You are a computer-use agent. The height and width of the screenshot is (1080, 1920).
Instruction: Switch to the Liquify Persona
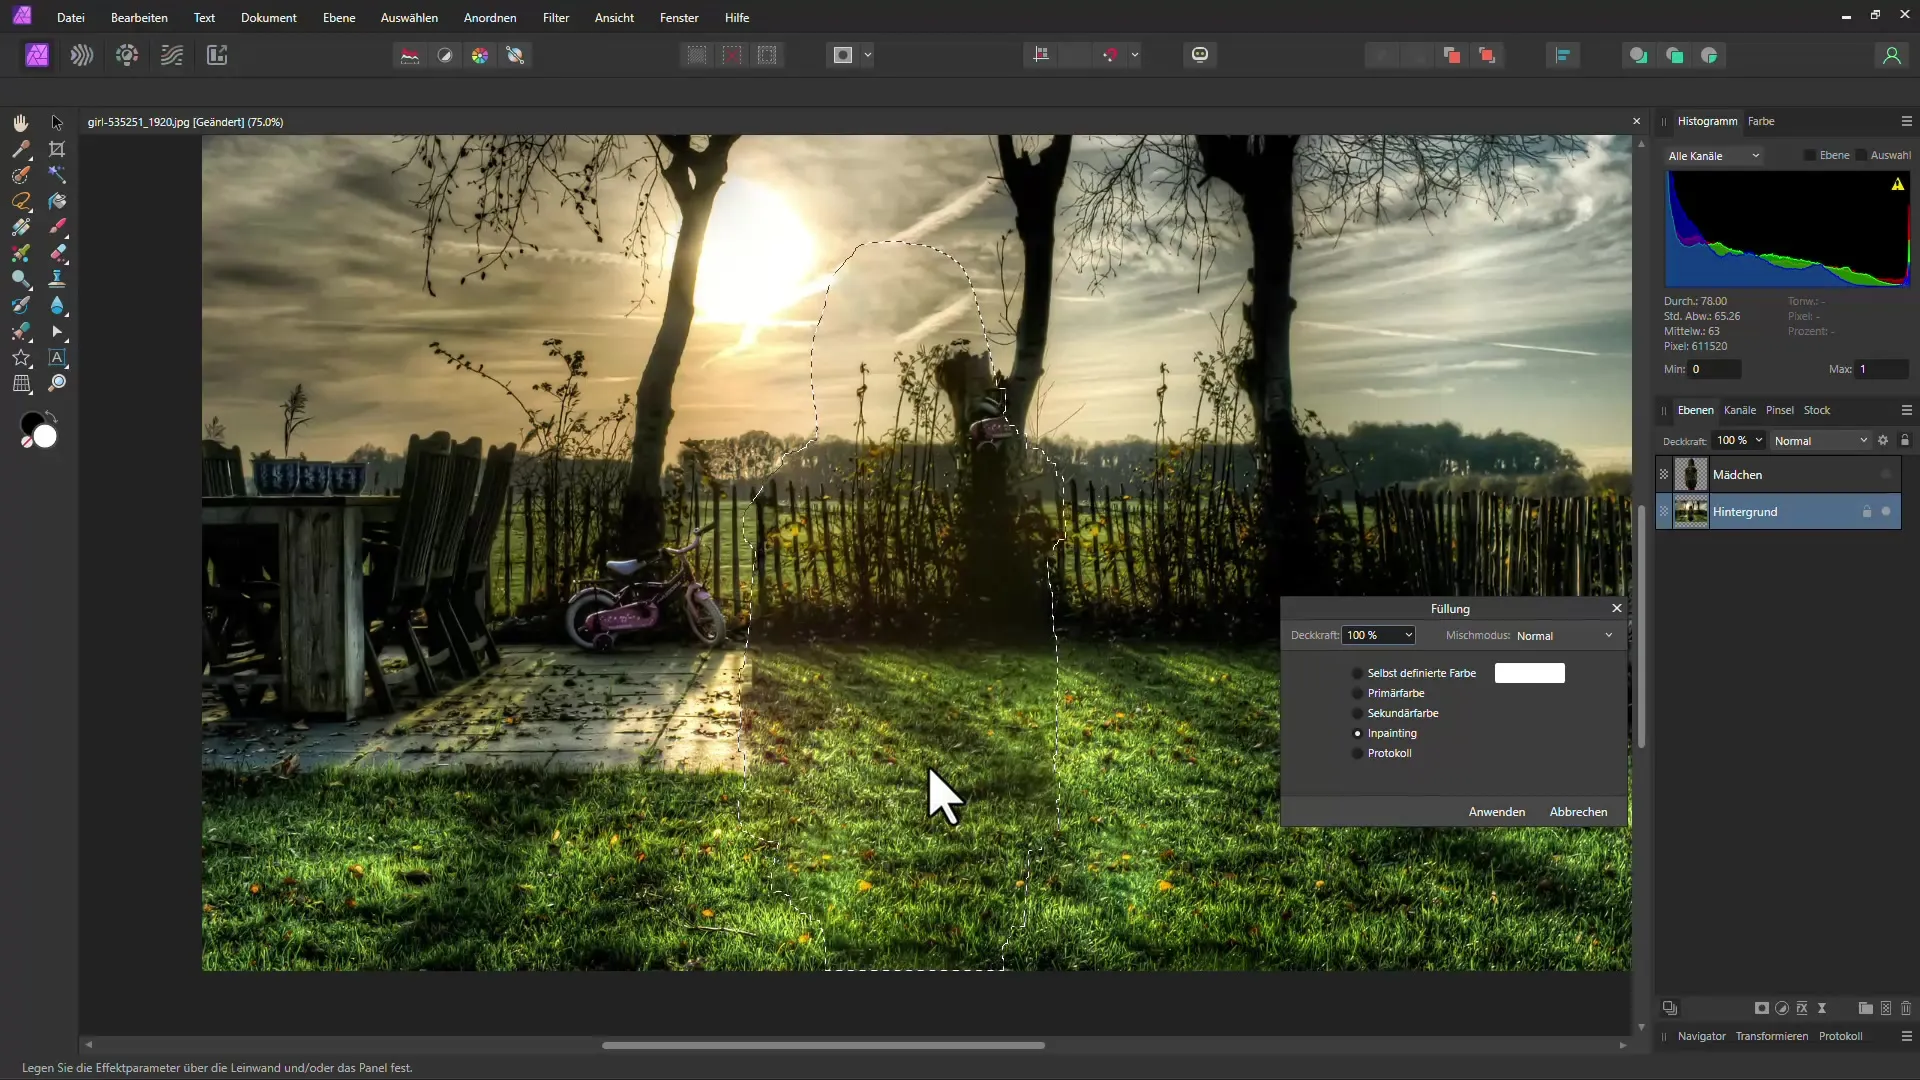(x=82, y=55)
